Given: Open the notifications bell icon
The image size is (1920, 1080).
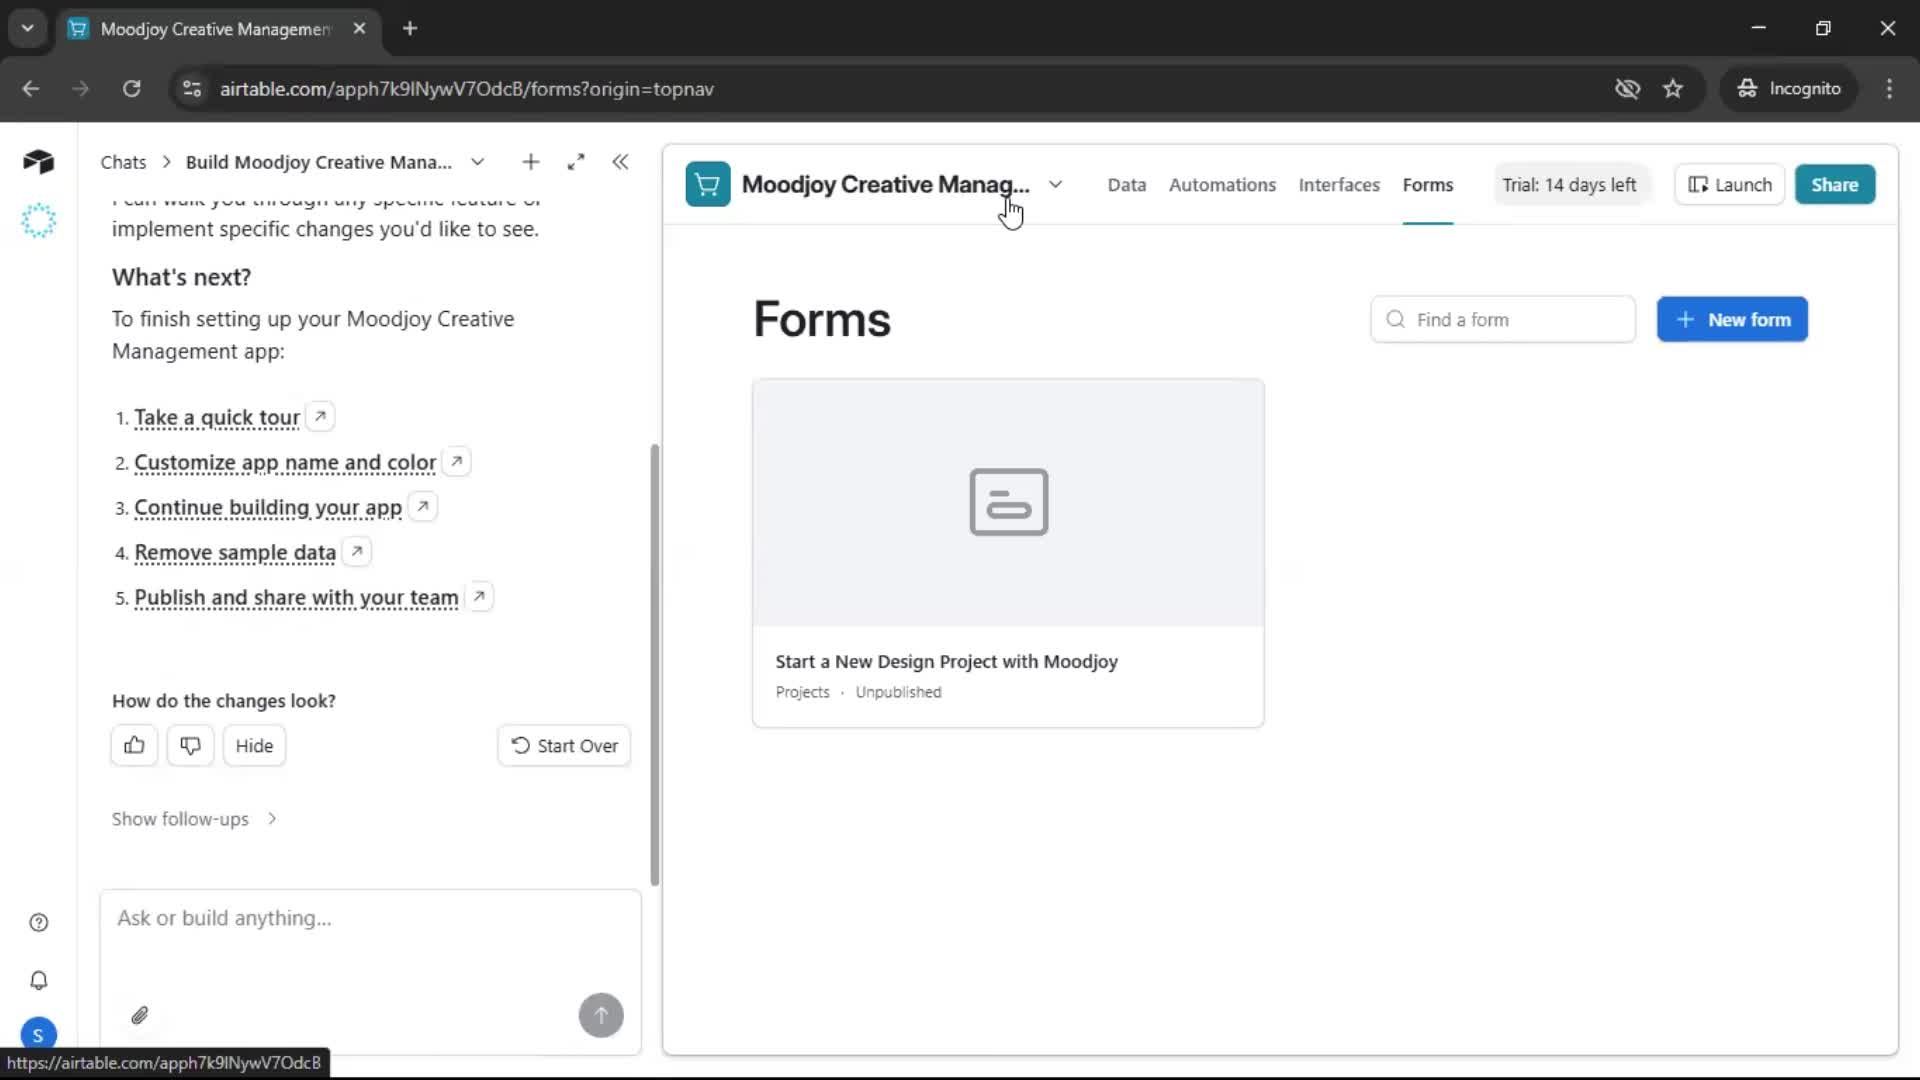Looking at the screenshot, I should [x=39, y=980].
